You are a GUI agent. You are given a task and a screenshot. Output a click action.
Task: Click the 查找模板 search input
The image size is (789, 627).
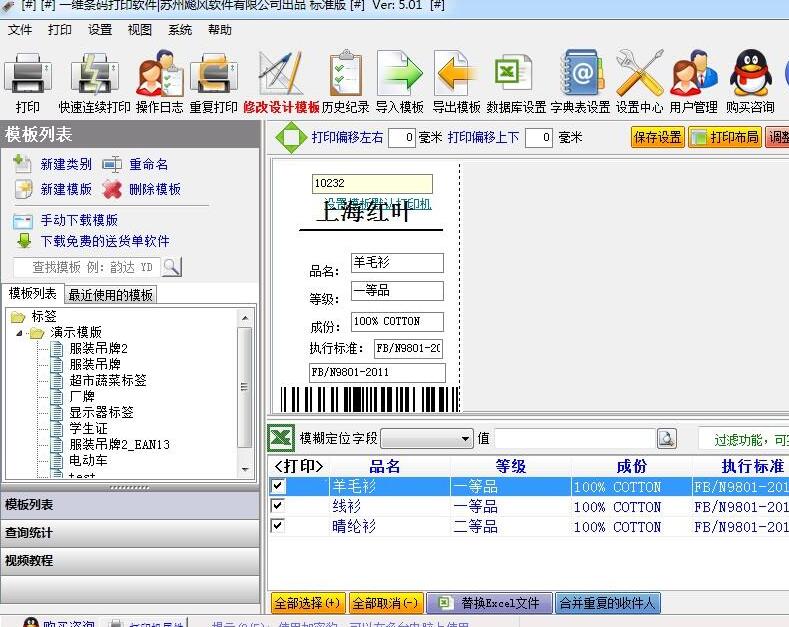[x=87, y=267]
